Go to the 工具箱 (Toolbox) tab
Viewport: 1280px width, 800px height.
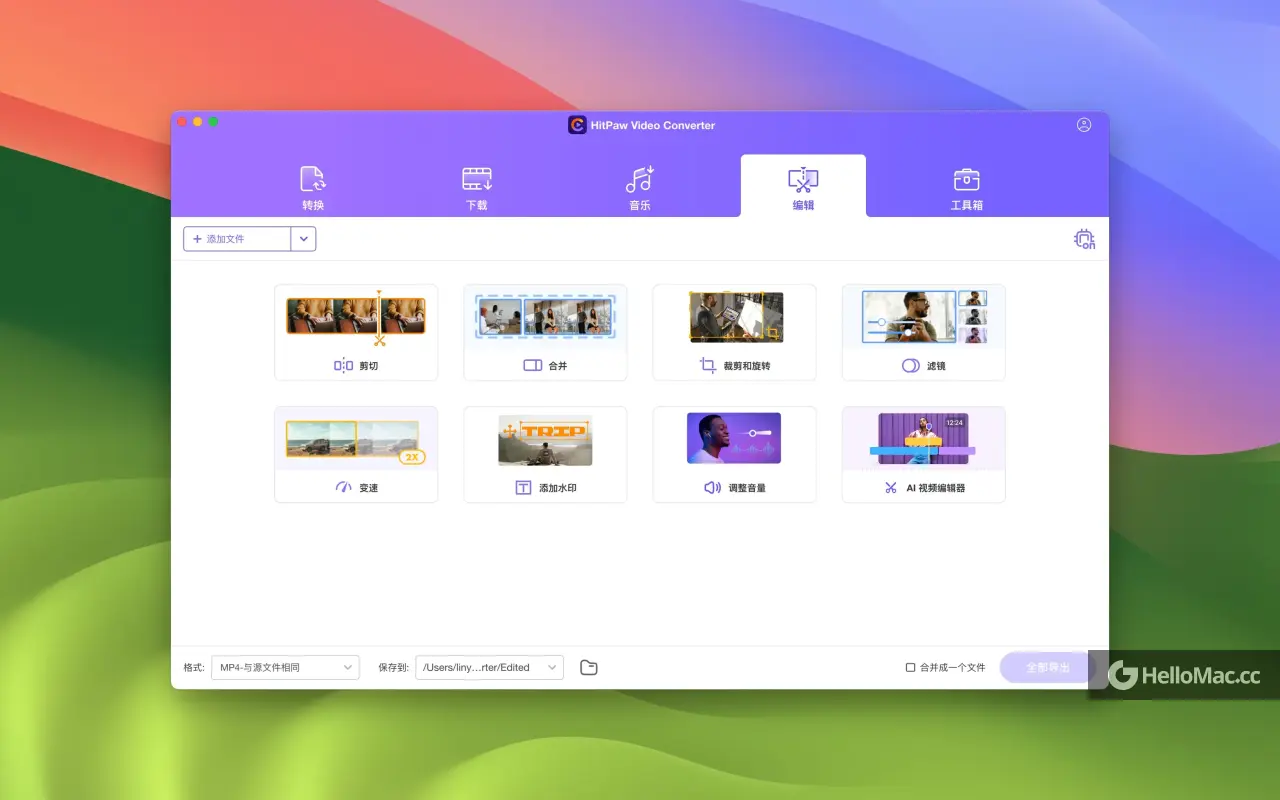(x=966, y=187)
